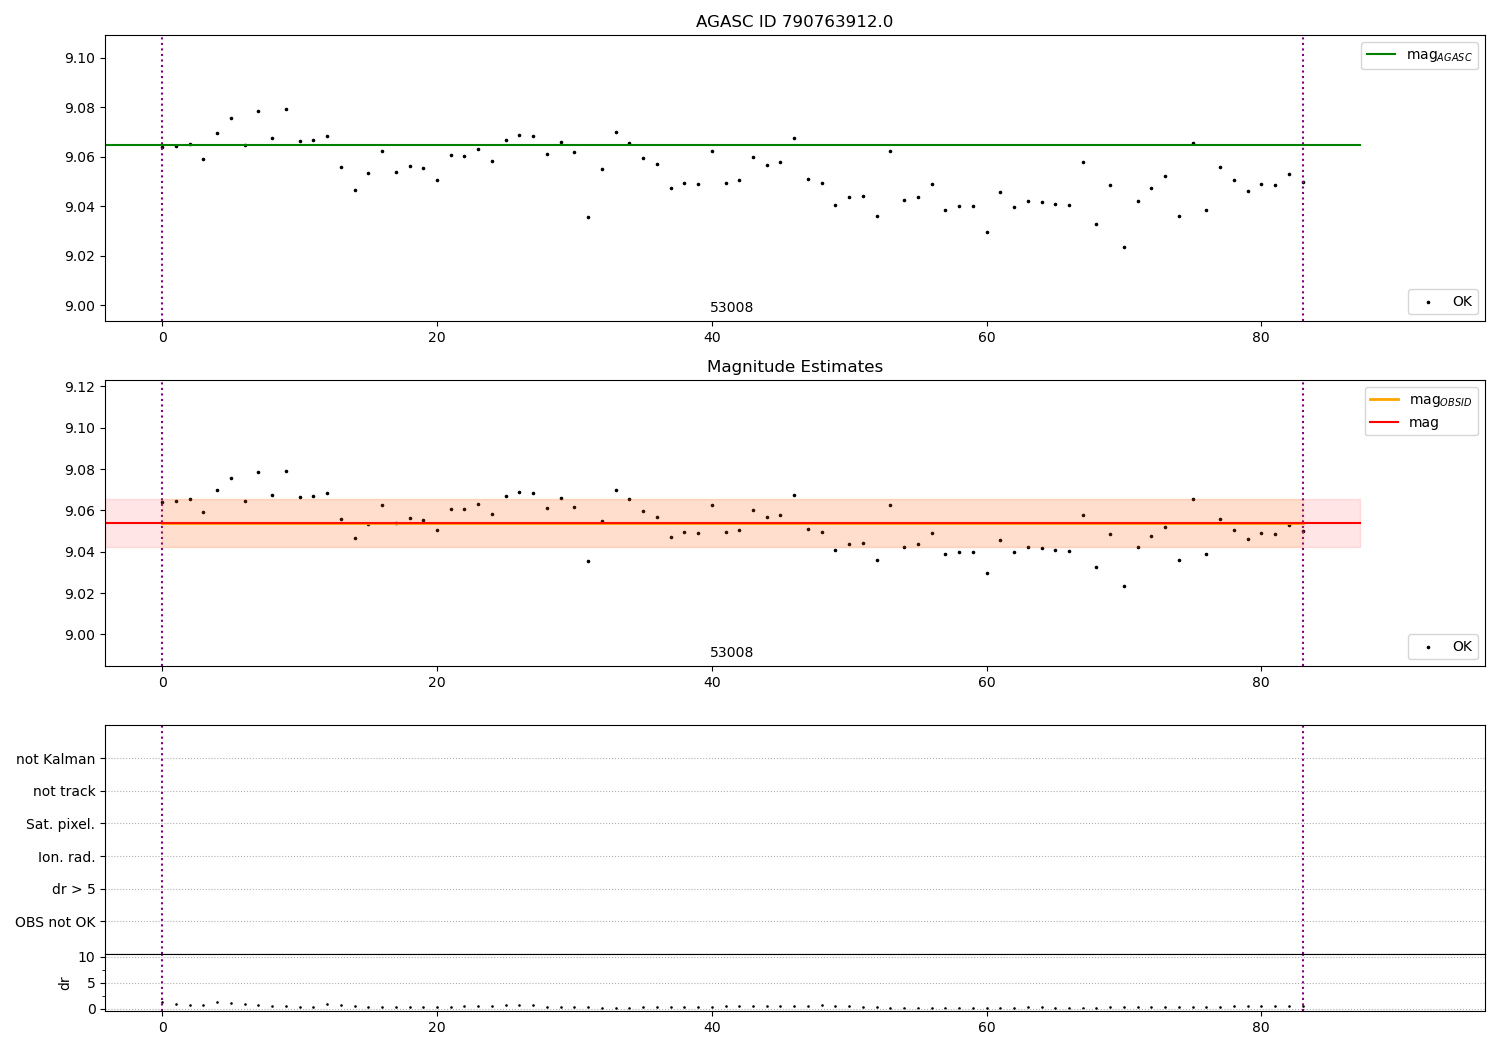Image resolution: width=1500 pixels, height=1050 pixels.
Task: Click the "Ion. rad." axis label
Action: 67,857
